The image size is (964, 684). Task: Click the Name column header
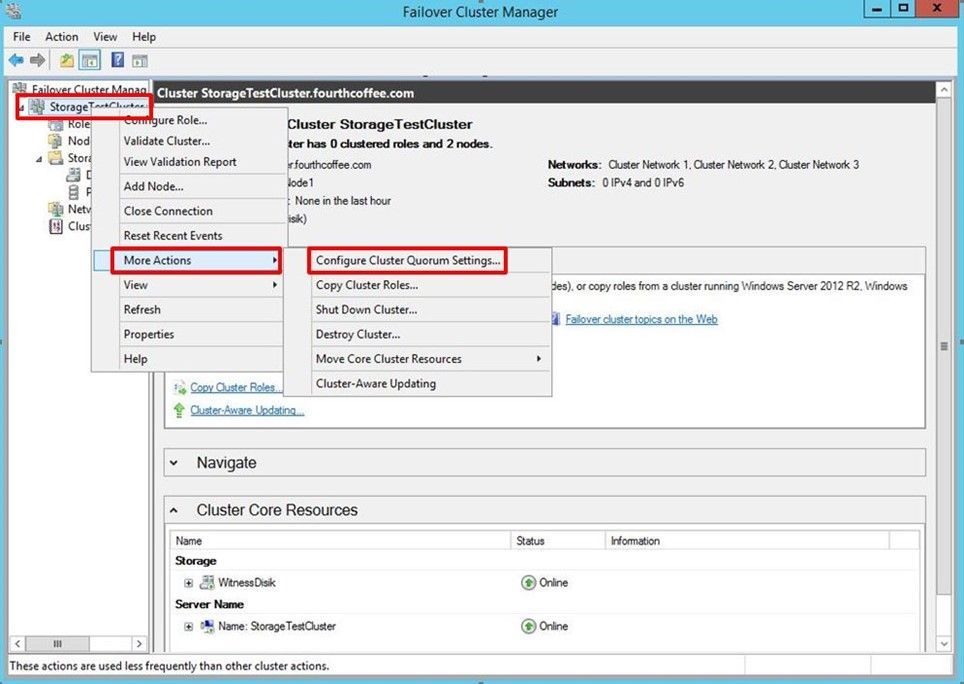pos(340,541)
